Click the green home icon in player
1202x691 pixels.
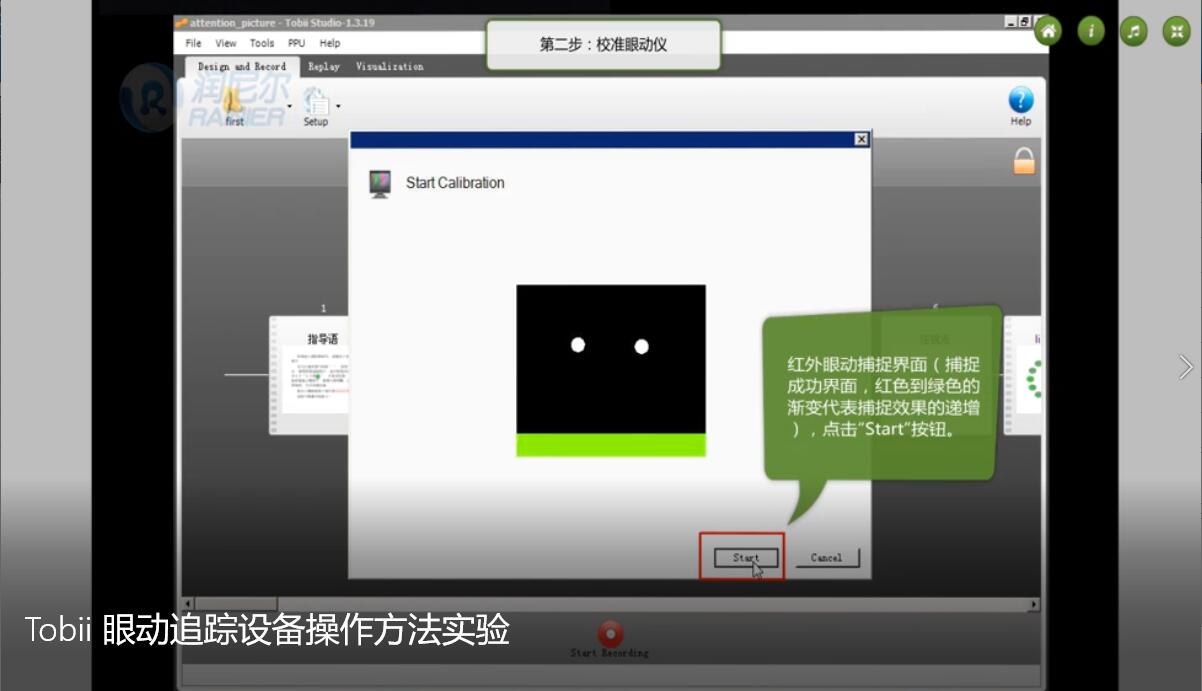tap(1048, 31)
